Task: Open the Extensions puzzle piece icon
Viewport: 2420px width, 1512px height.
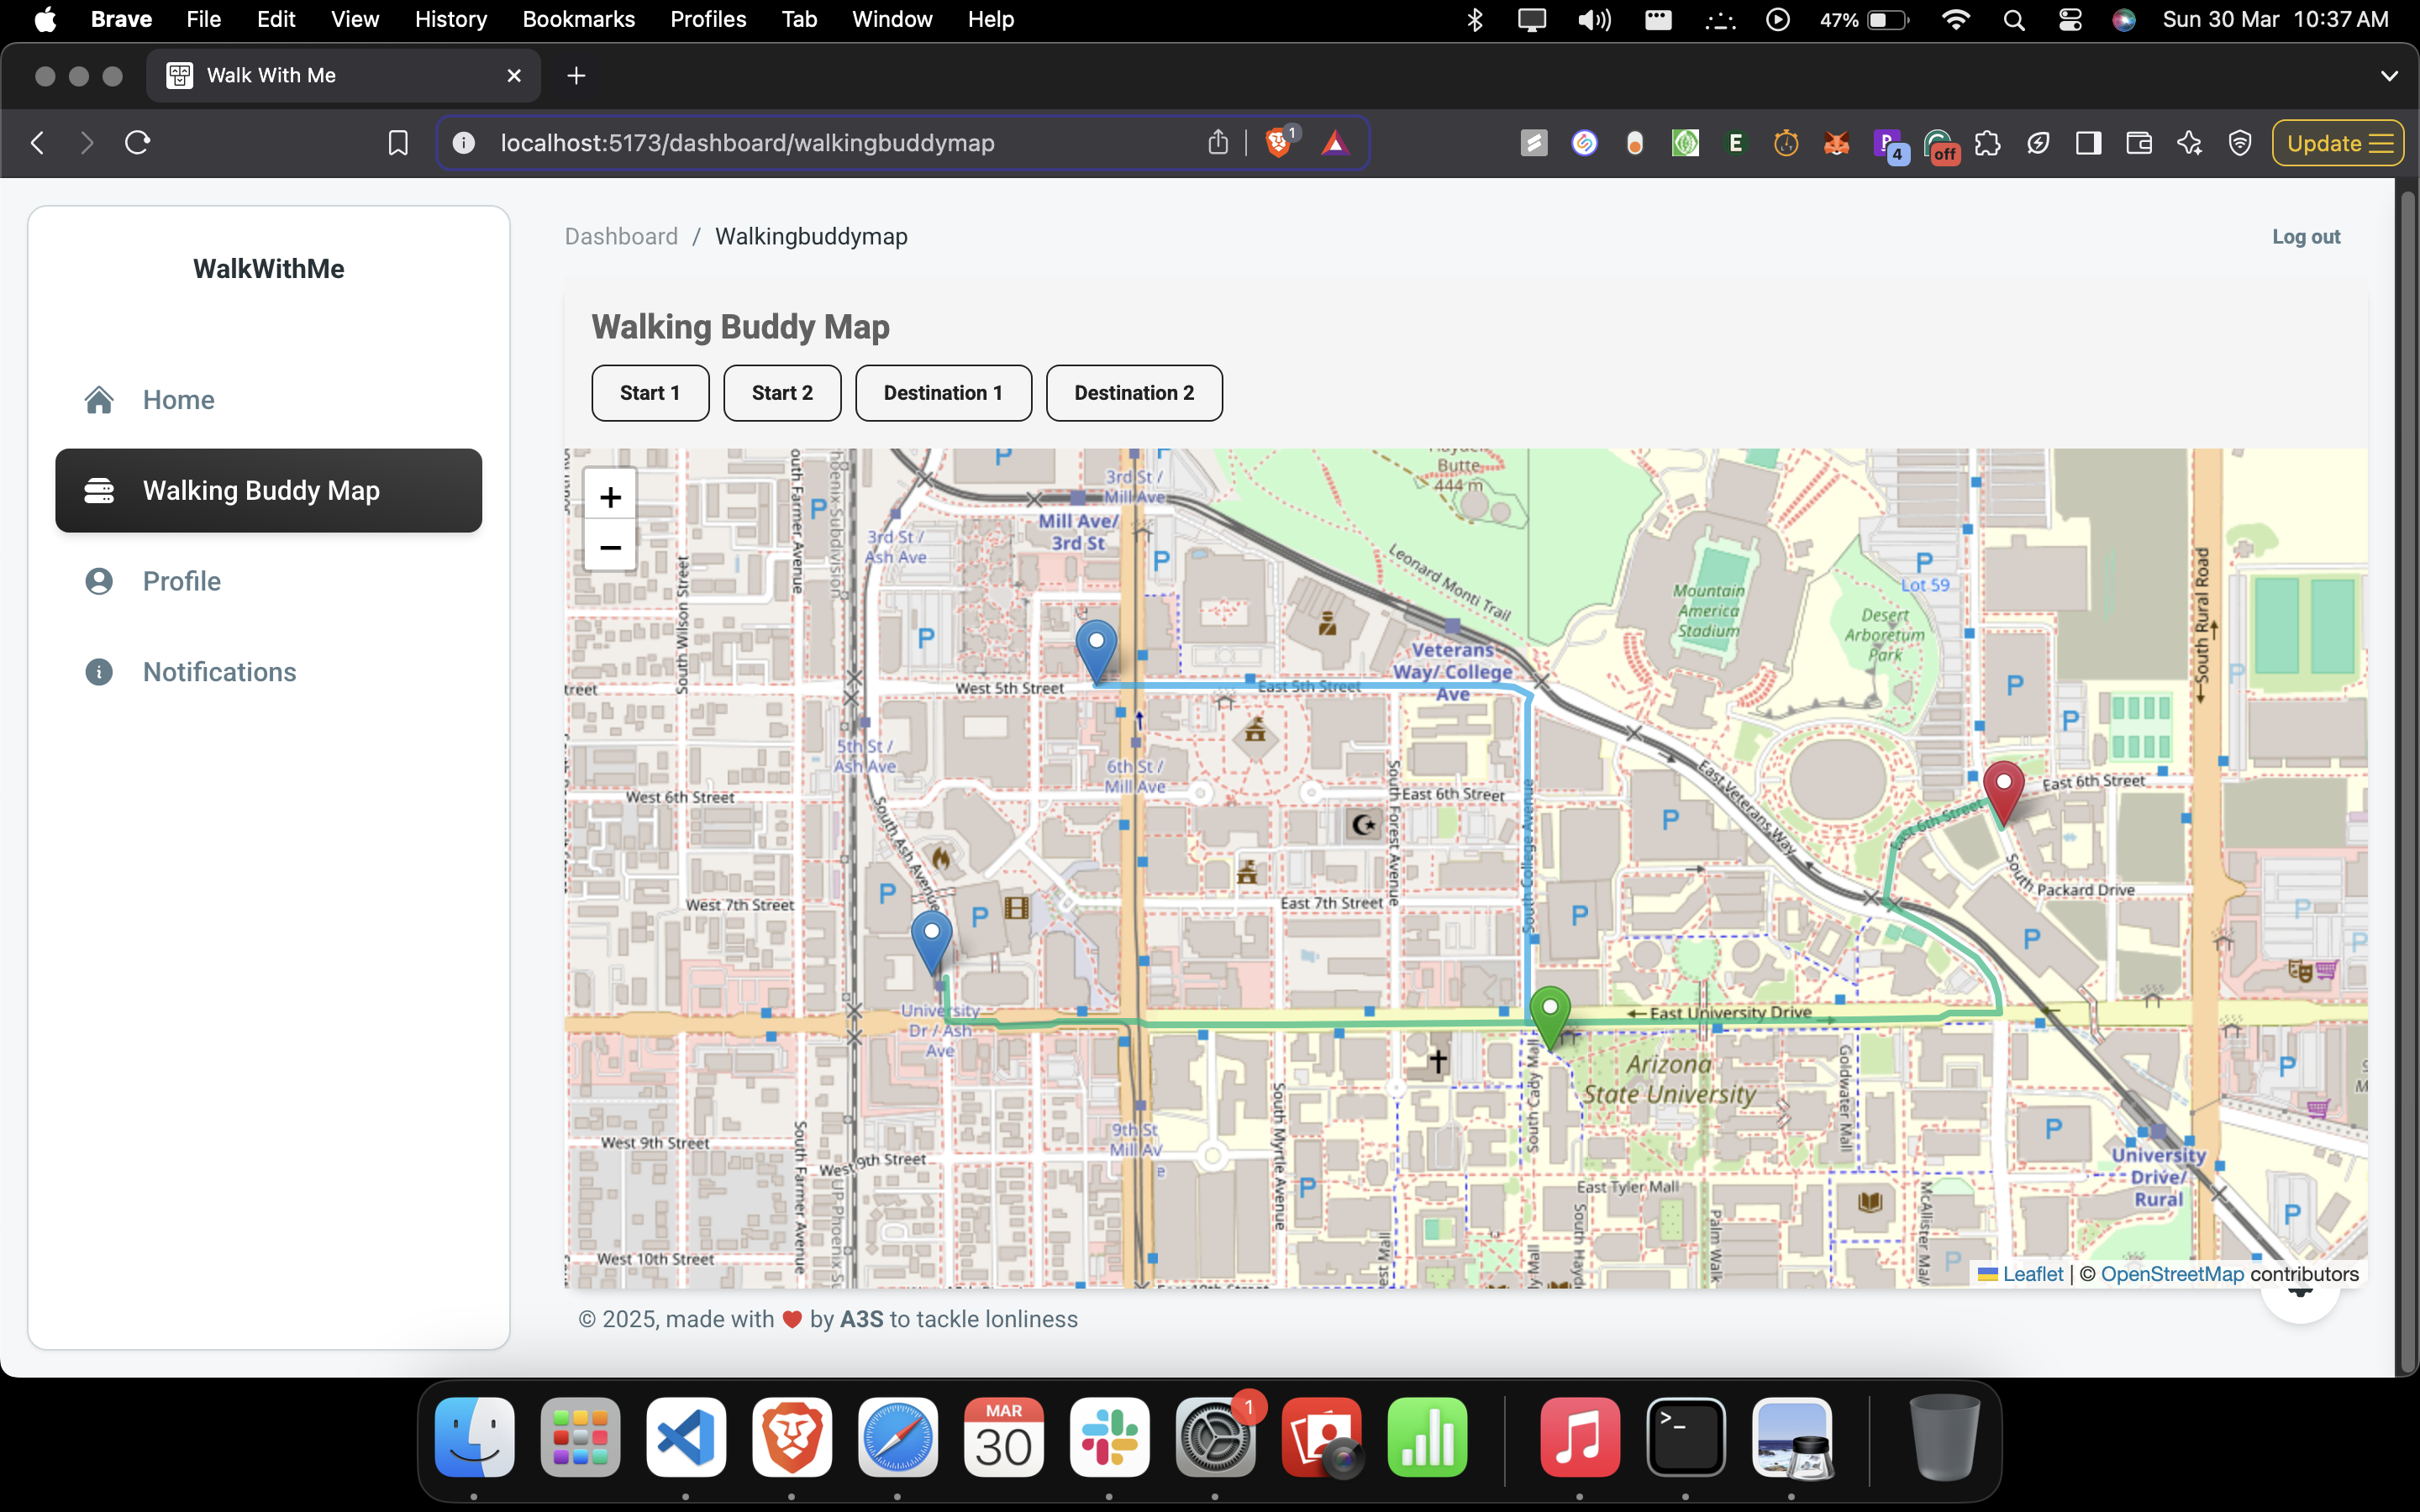Action: (x=1988, y=143)
